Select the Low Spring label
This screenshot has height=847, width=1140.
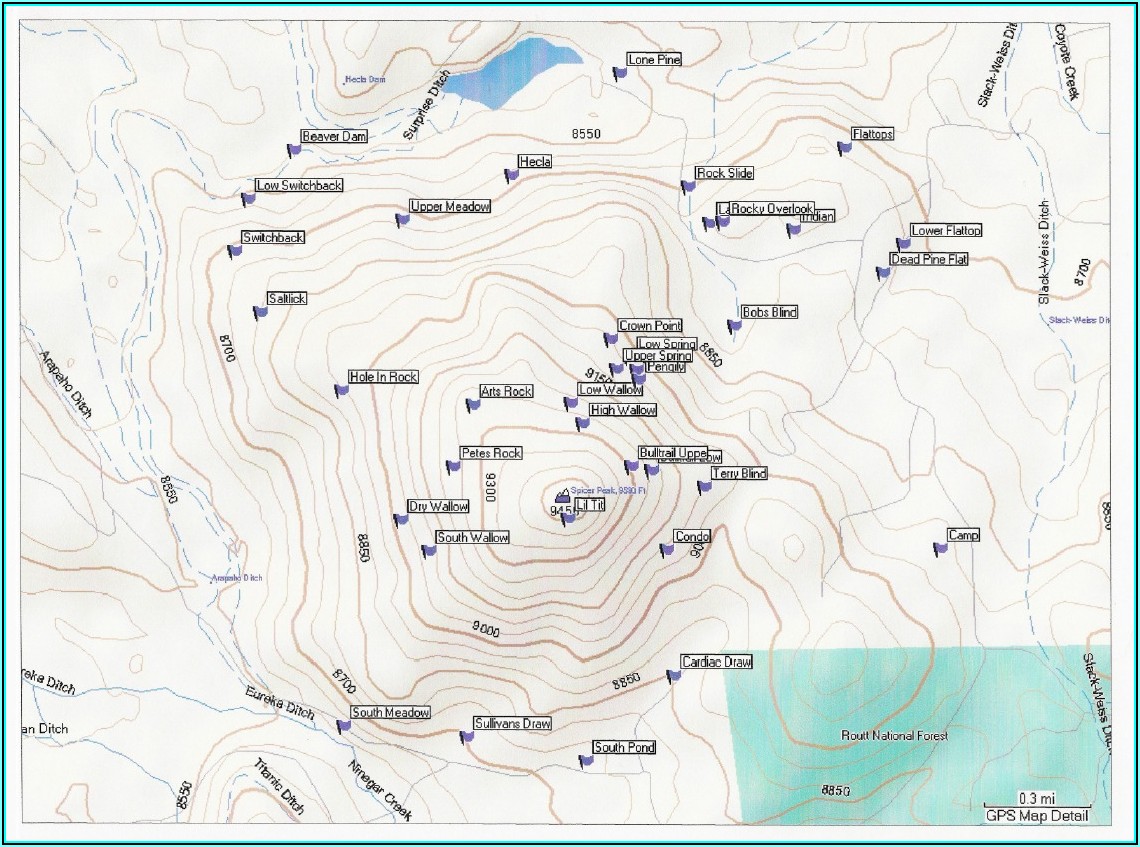[x=667, y=343]
